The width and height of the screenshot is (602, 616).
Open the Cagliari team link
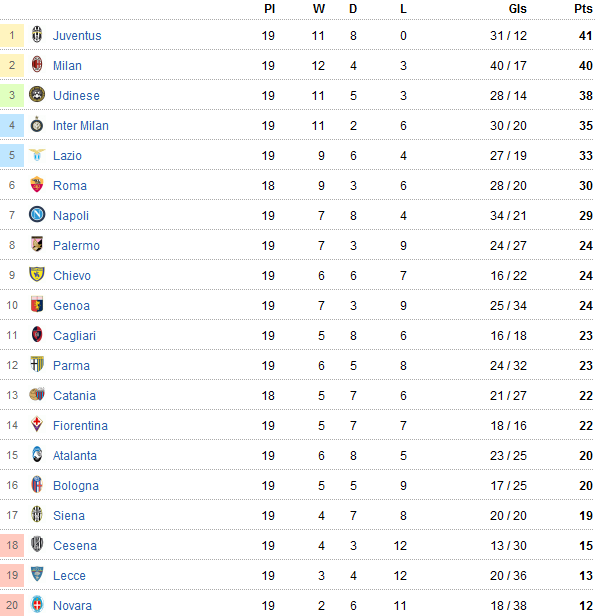tap(74, 336)
